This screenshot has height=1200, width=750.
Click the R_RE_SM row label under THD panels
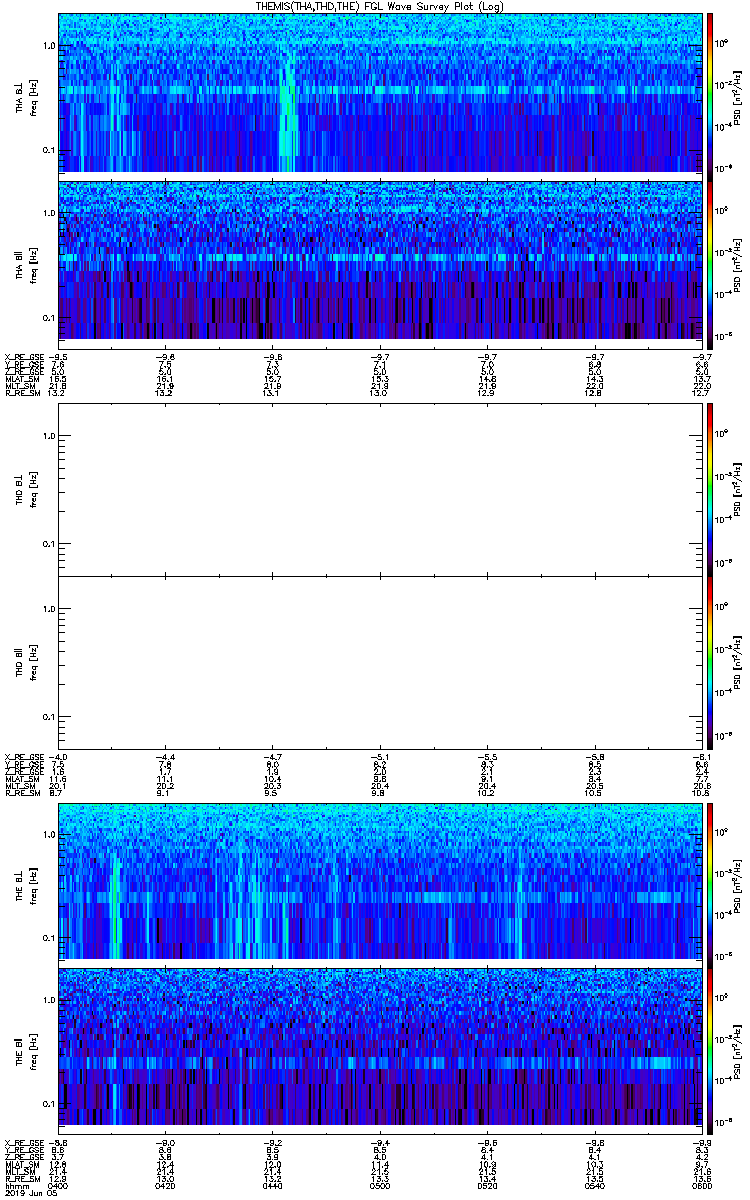pyautogui.click(x=22, y=793)
